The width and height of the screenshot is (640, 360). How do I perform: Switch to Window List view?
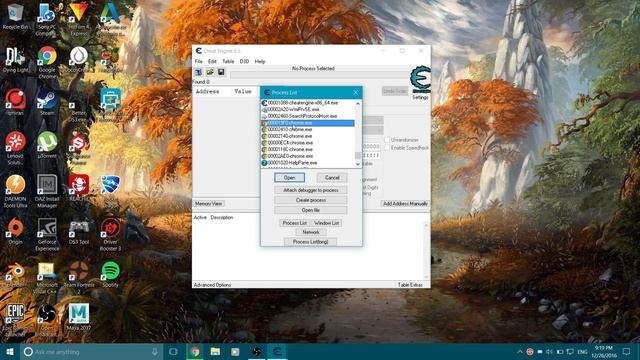coord(327,223)
